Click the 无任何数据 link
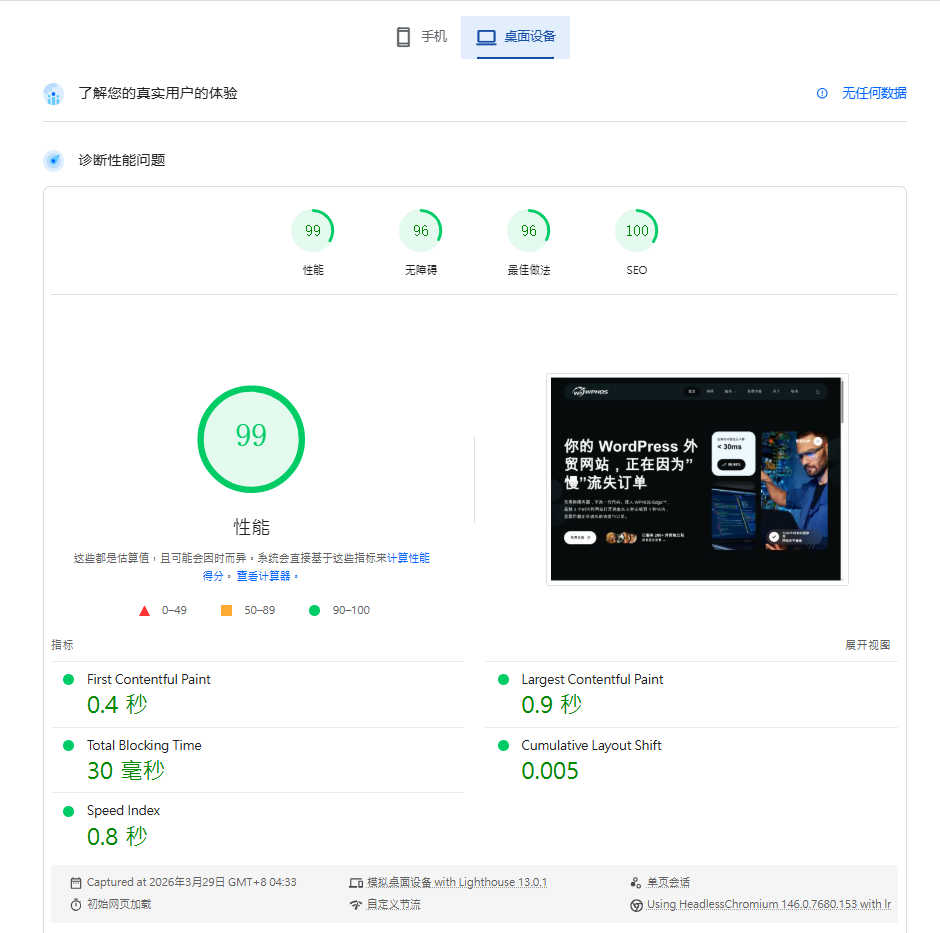940x933 pixels. tap(874, 93)
